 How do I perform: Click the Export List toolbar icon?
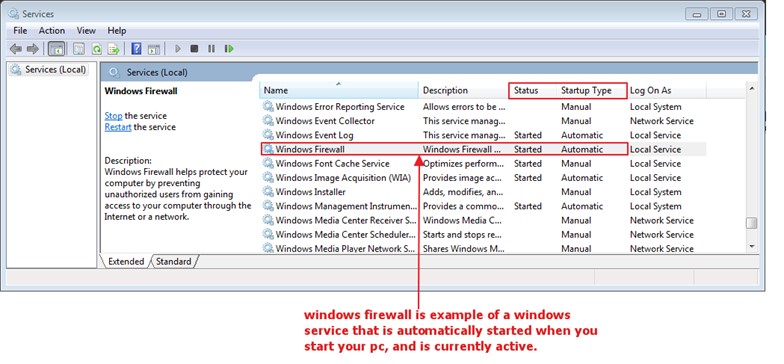pos(114,48)
